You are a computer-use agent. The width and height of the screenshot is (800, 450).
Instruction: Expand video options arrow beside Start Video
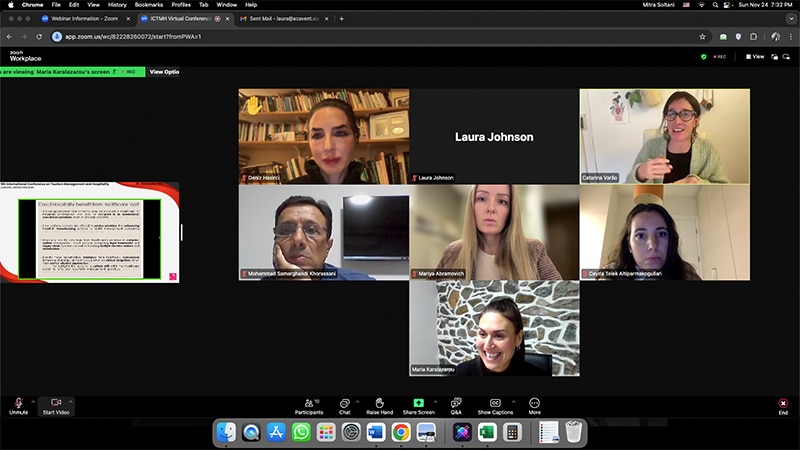[71, 401]
